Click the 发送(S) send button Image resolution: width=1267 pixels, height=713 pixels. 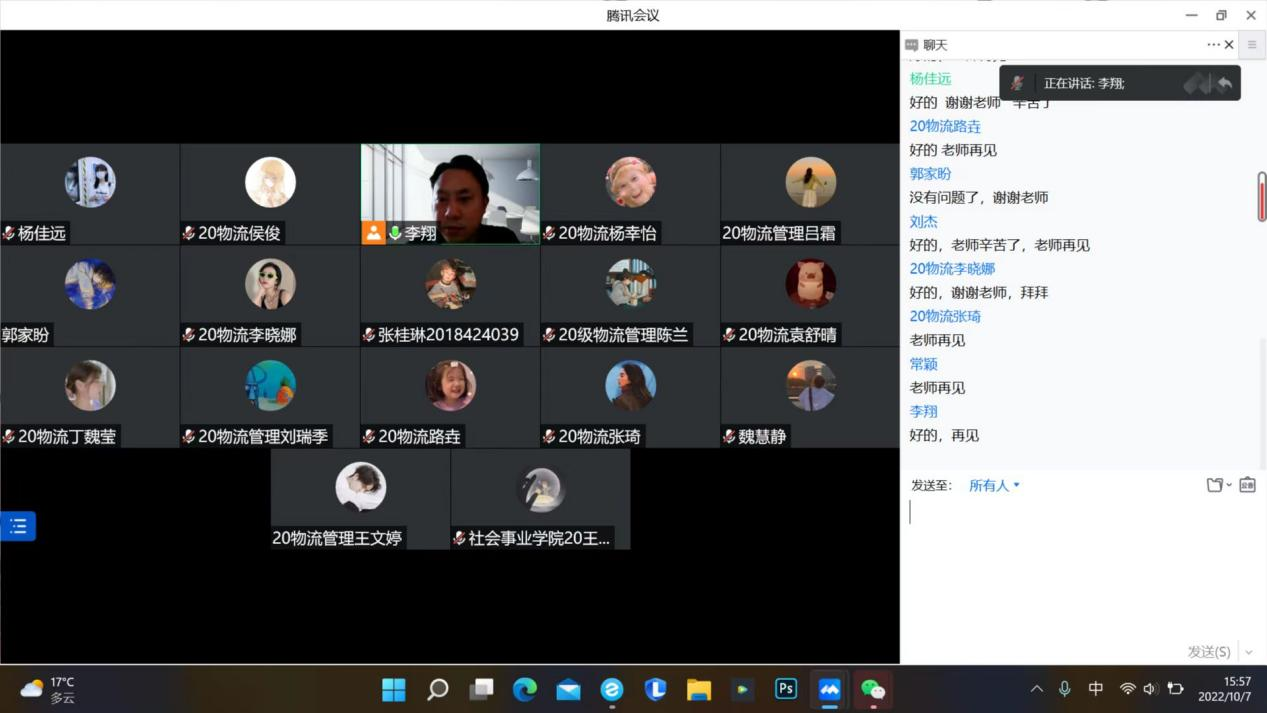(x=1208, y=652)
